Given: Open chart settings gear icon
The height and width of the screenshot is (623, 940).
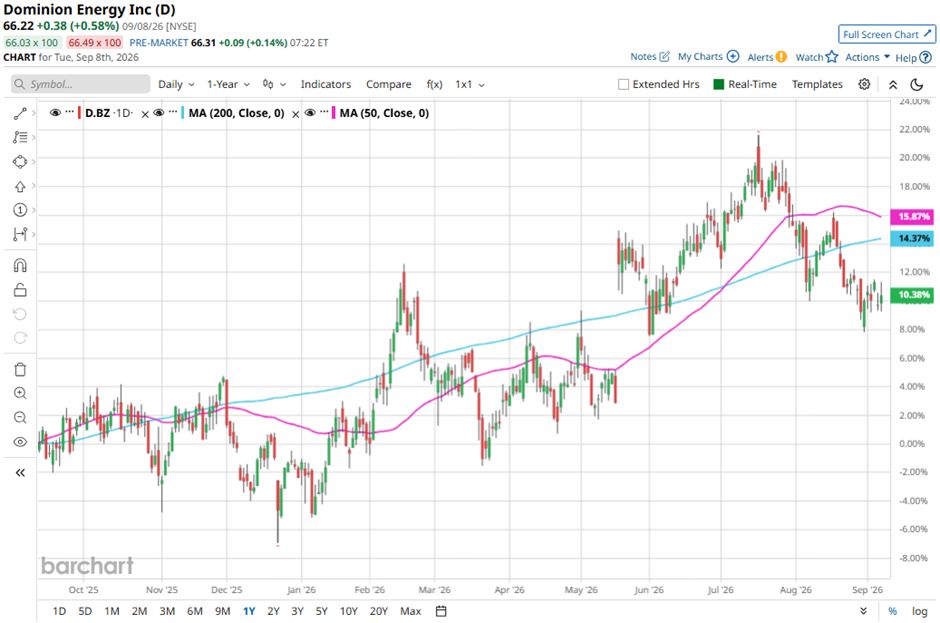Looking at the screenshot, I should pos(864,84).
